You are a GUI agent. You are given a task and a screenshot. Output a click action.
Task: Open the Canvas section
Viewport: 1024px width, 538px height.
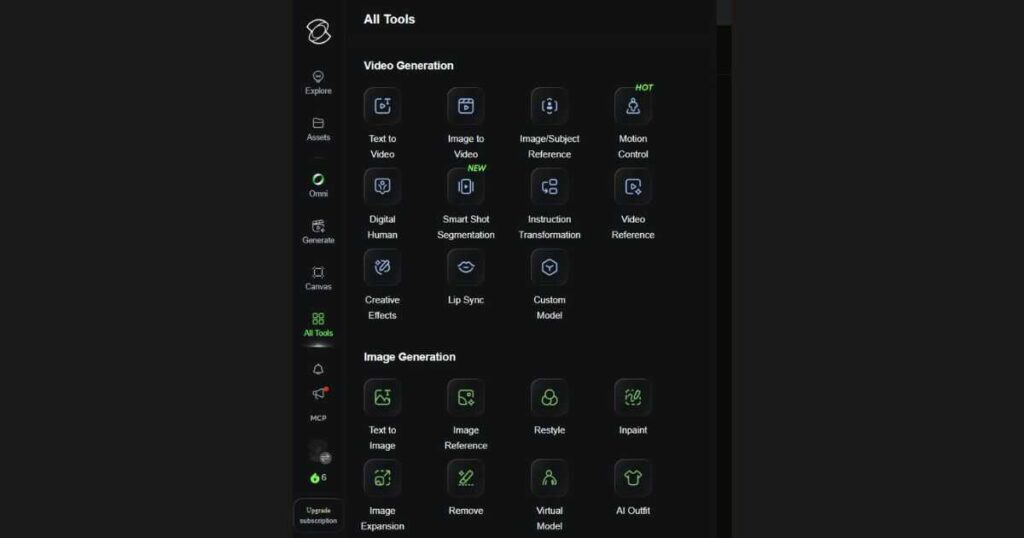tap(318, 278)
